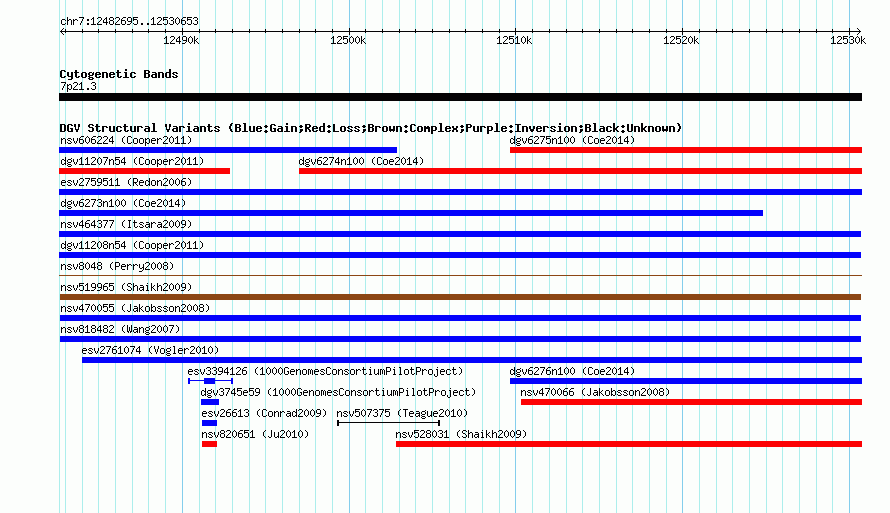
Task: Click the Cytogenetic Bands track title
Action: click(119, 74)
